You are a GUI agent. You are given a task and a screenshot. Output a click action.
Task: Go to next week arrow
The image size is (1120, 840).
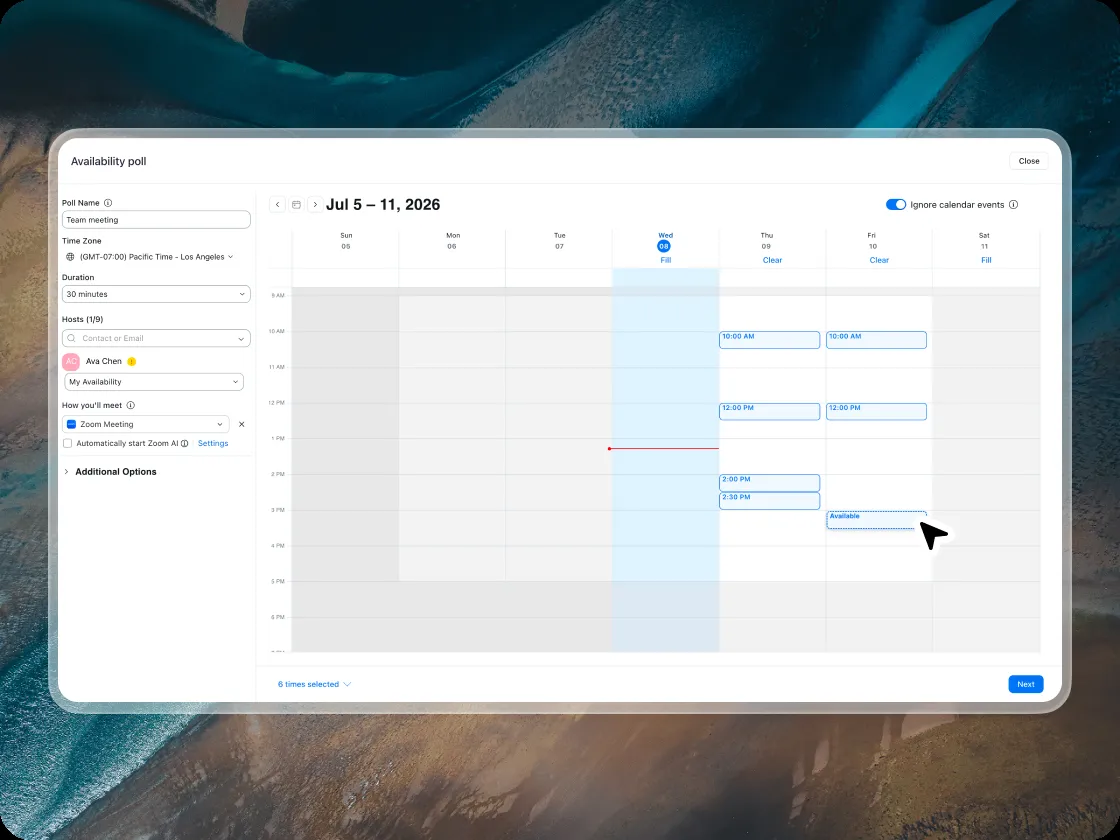315,204
